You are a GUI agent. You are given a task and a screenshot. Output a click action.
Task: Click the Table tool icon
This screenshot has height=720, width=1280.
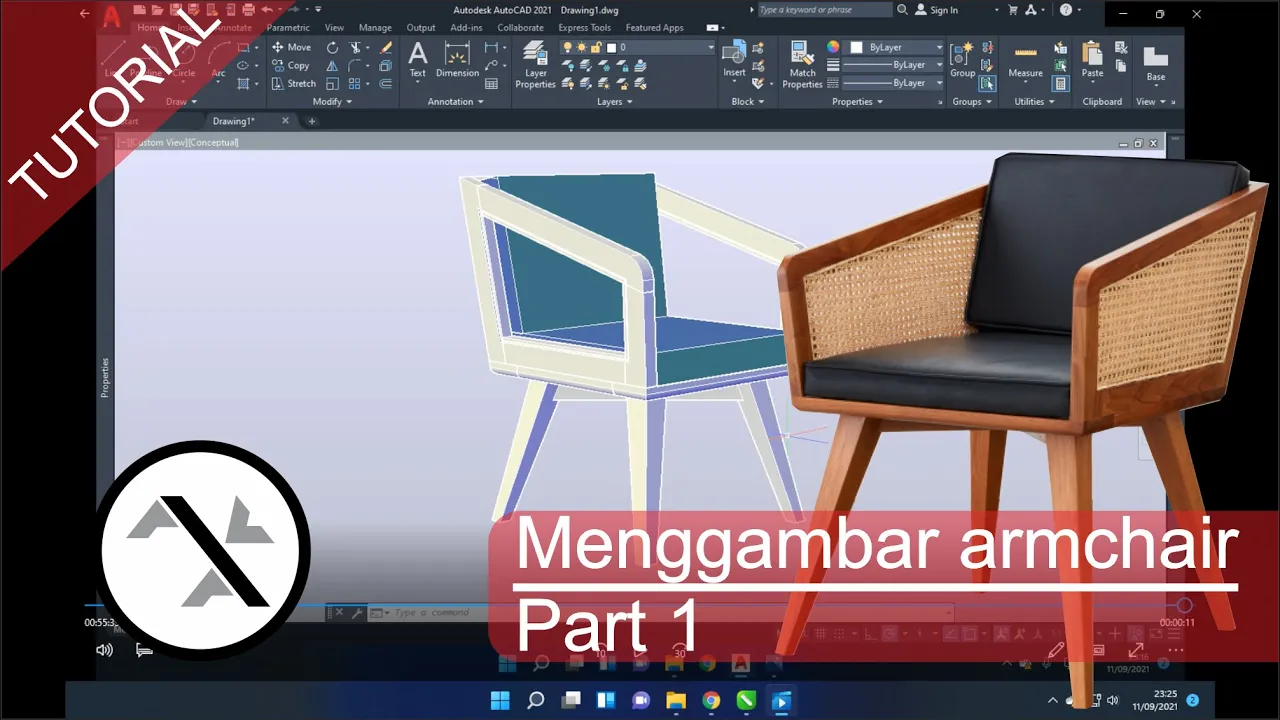(x=491, y=83)
